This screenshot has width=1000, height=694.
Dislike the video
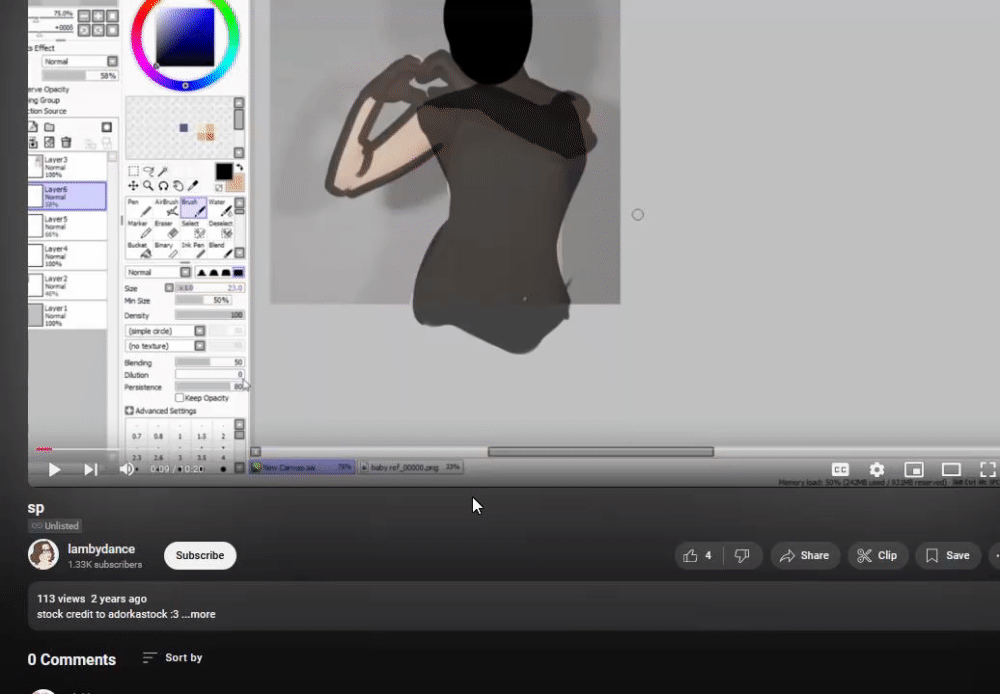pos(742,556)
